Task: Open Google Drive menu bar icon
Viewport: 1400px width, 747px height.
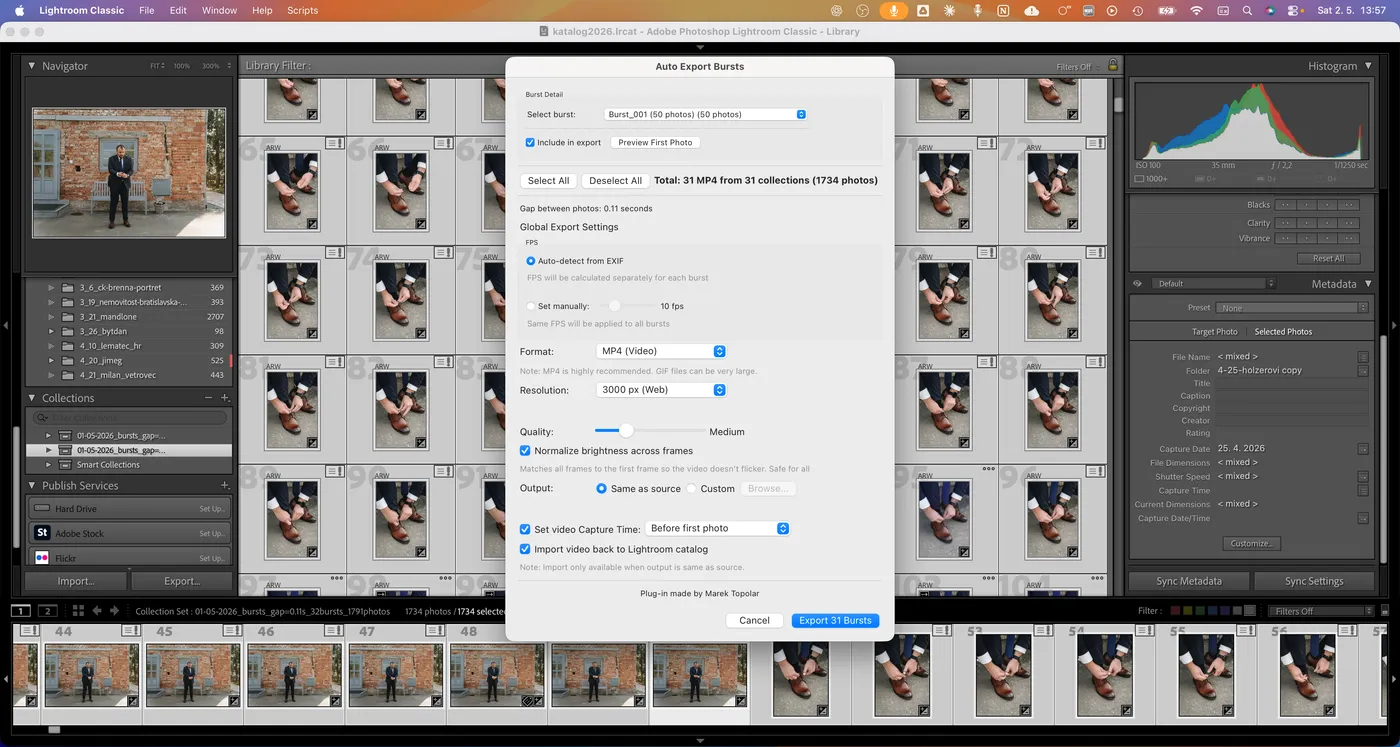Action: [x=922, y=10]
